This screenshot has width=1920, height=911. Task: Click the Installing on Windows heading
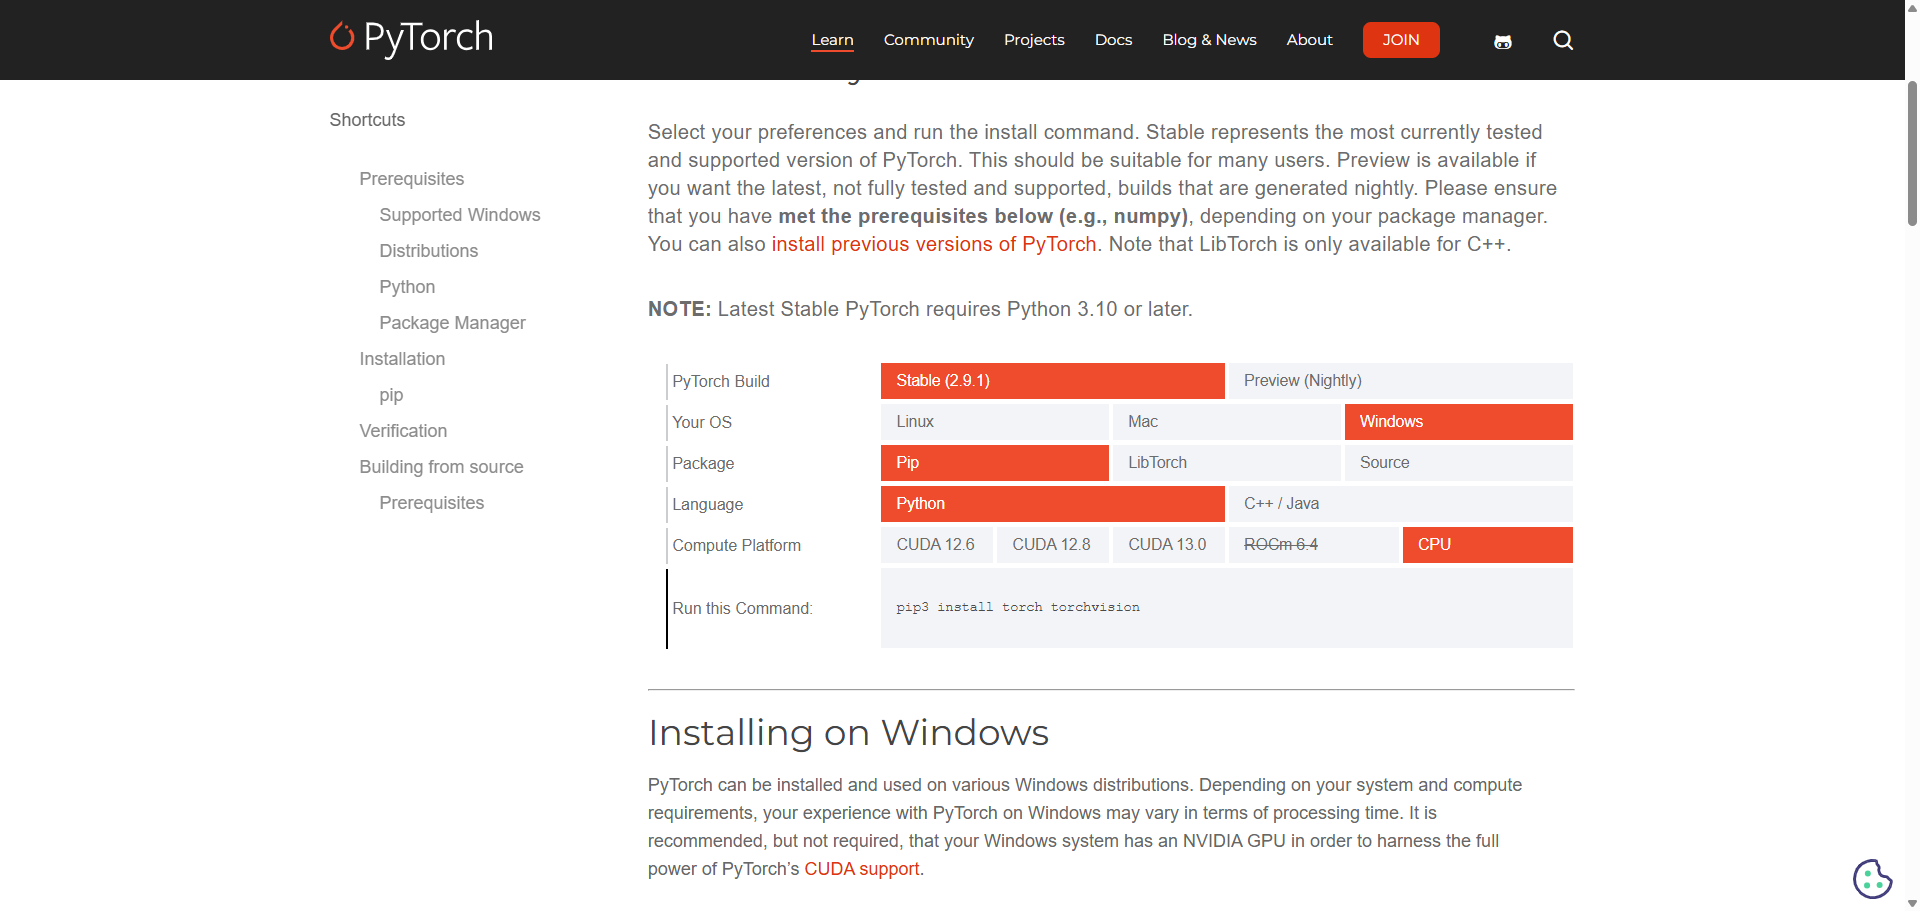pyautogui.click(x=848, y=733)
